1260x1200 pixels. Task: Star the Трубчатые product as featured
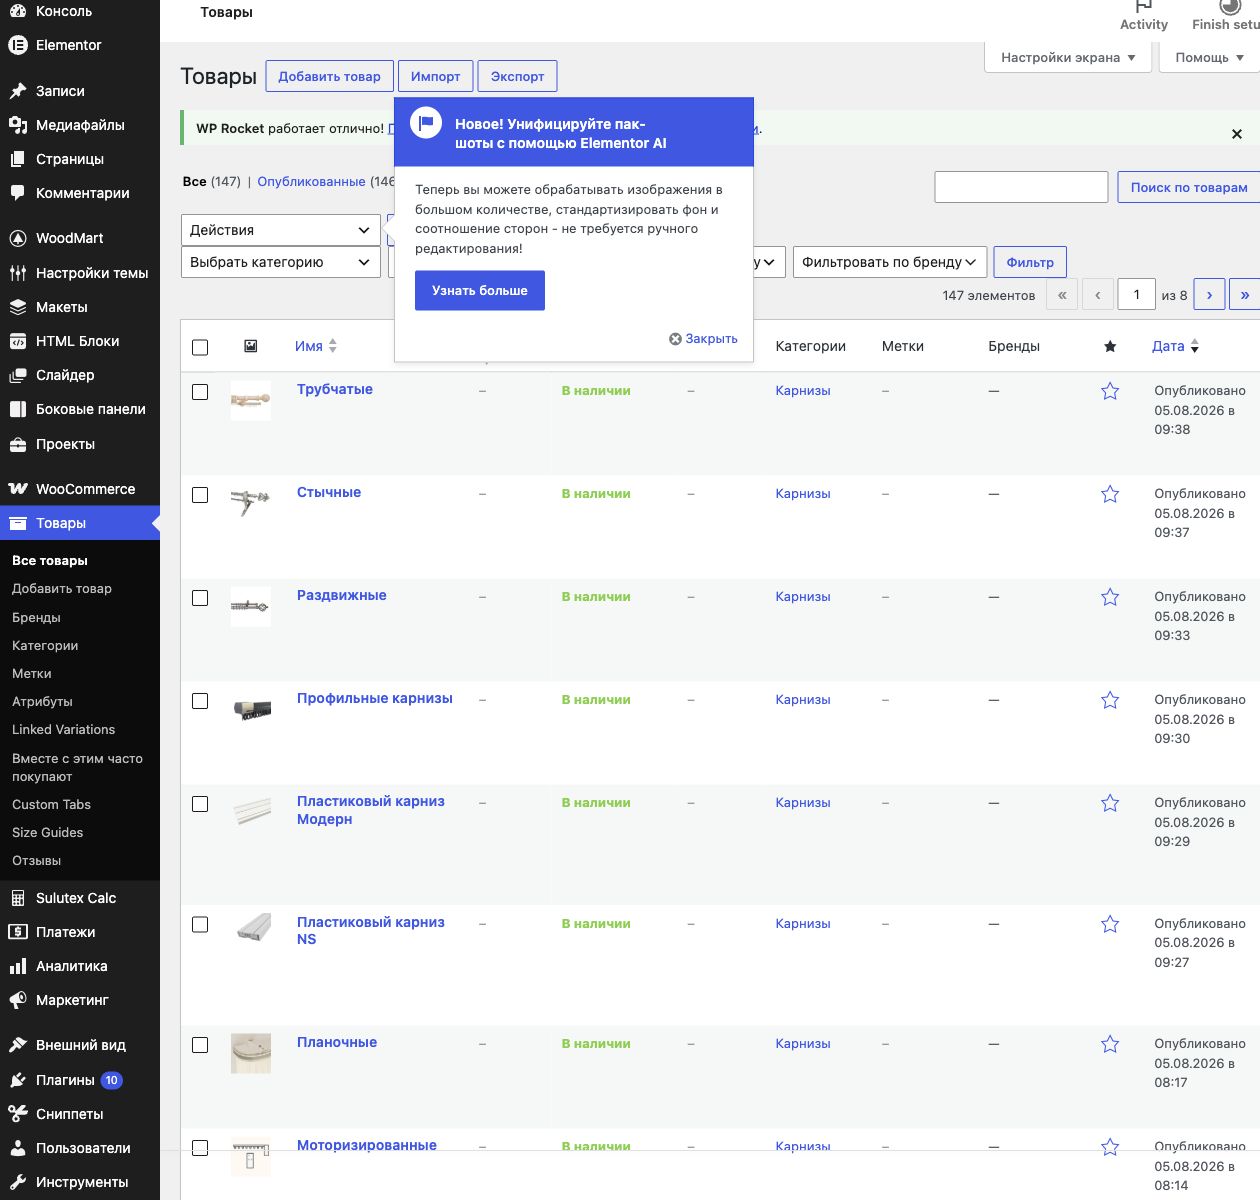pyautogui.click(x=1110, y=391)
